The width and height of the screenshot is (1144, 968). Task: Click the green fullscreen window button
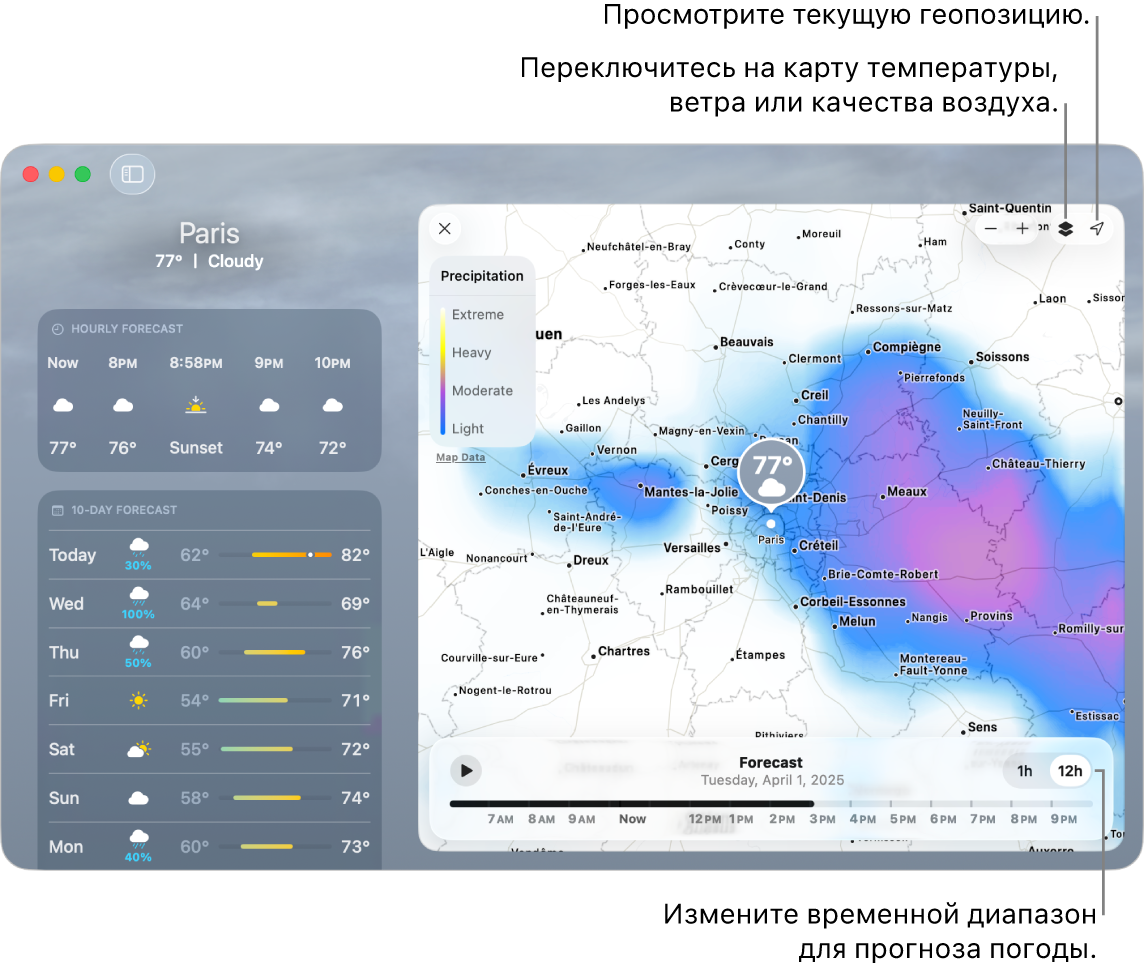point(83,174)
